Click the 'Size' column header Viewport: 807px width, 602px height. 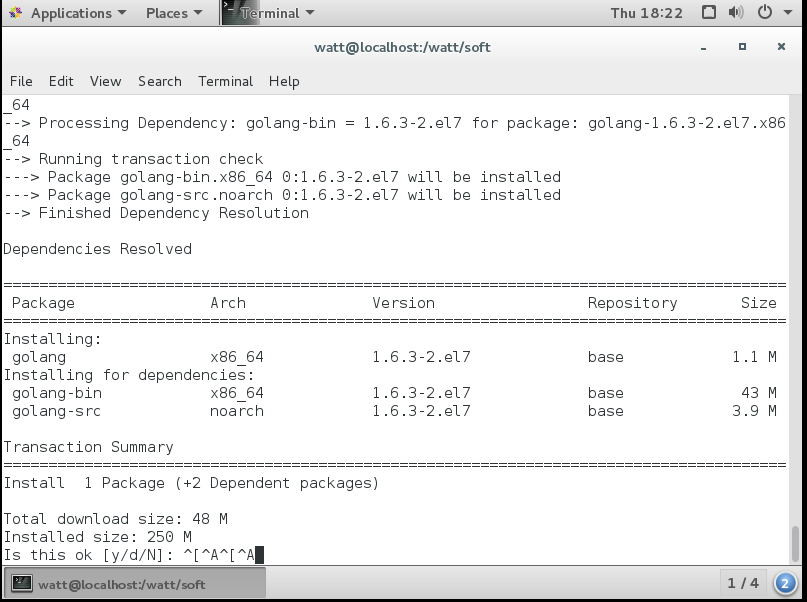click(759, 303)
